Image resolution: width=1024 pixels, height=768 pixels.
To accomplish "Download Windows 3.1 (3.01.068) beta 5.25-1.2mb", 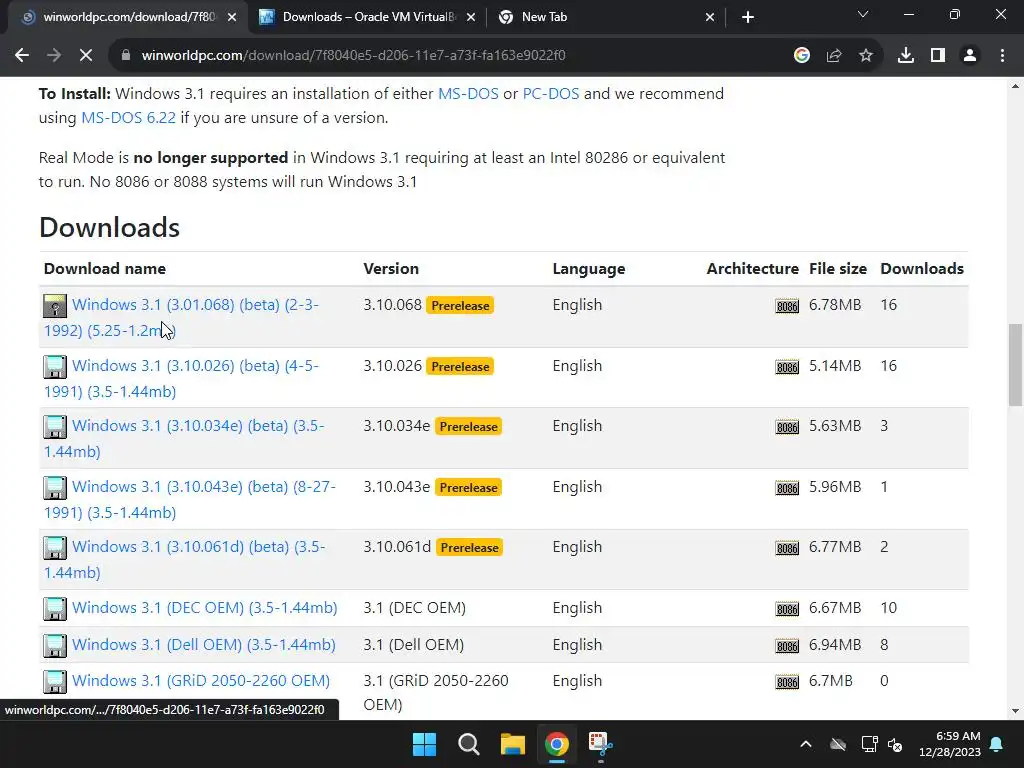I will (x=182, y=317).
